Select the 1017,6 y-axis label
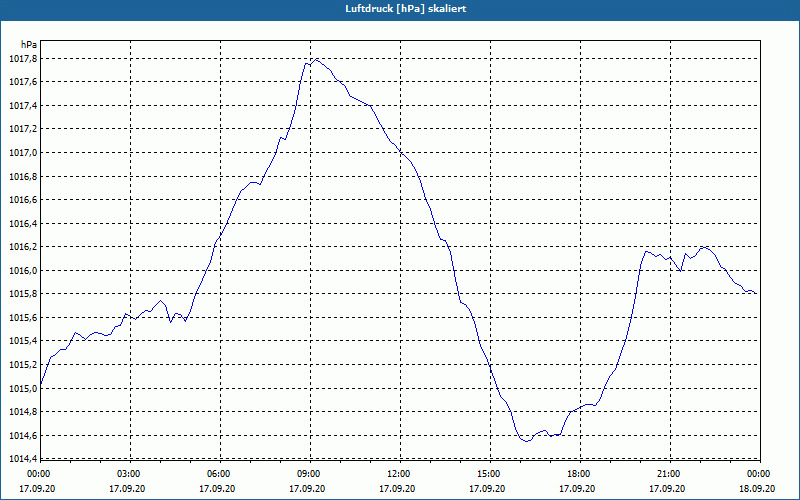The image size is (800, 500). 23,82
